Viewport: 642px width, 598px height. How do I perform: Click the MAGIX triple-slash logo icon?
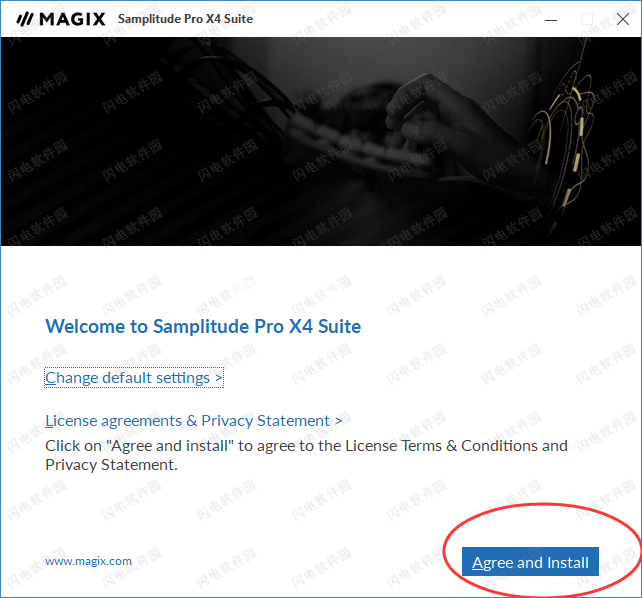[25, 19]
